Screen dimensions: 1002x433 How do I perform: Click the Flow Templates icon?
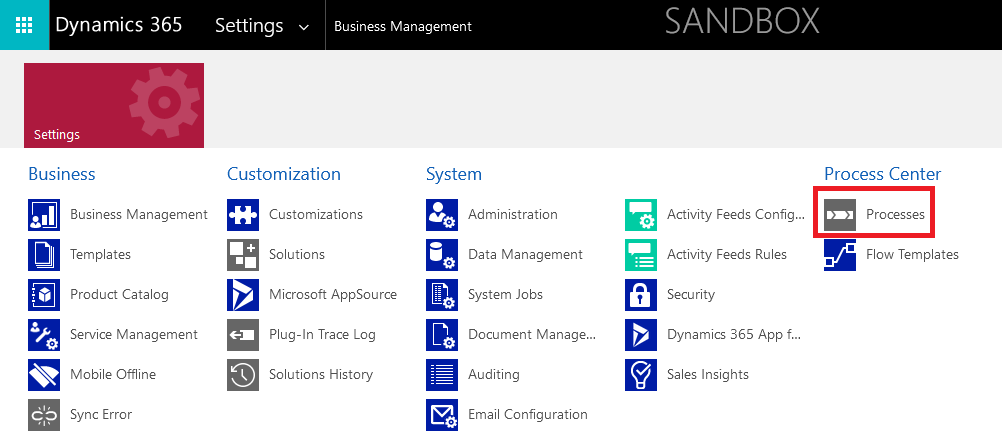(x=840, y=255)
